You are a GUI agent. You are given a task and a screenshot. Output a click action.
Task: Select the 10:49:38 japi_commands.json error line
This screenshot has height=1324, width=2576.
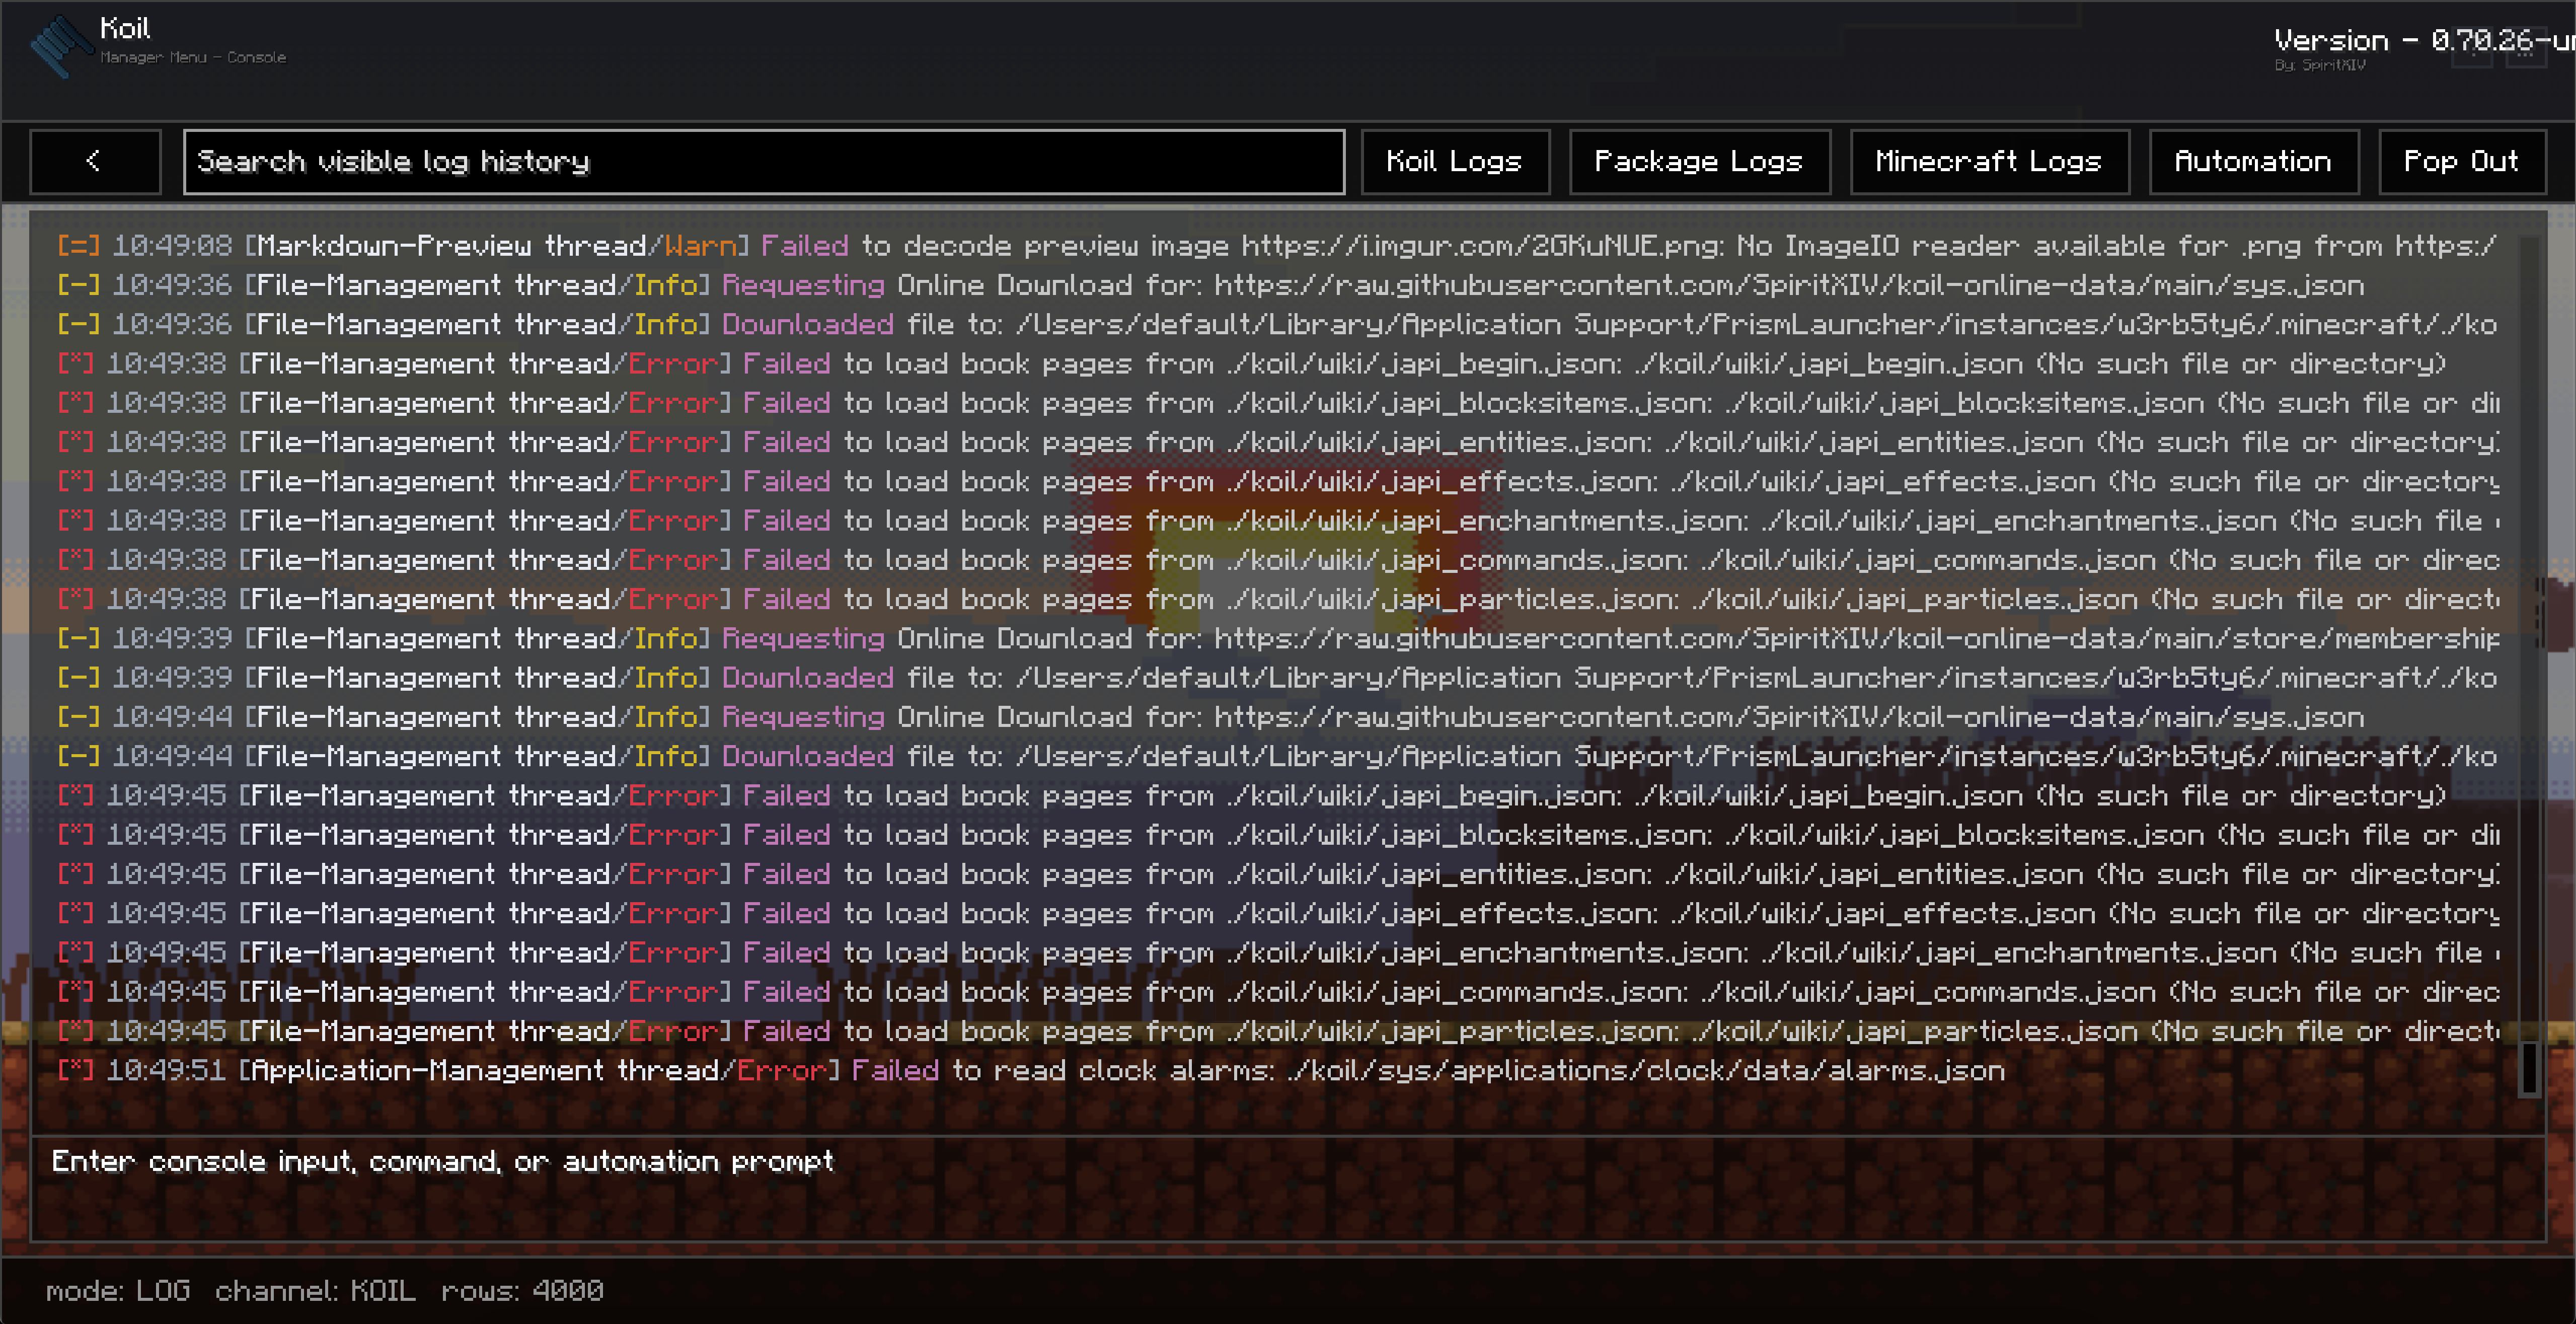pyautogui.click(x=1277, y=560)
